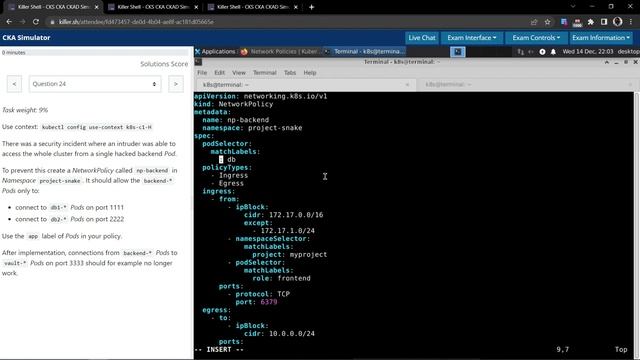This screenshot has width=640, height=360.
Task: Select the first k8s@terminal tab
Action: 305,84
